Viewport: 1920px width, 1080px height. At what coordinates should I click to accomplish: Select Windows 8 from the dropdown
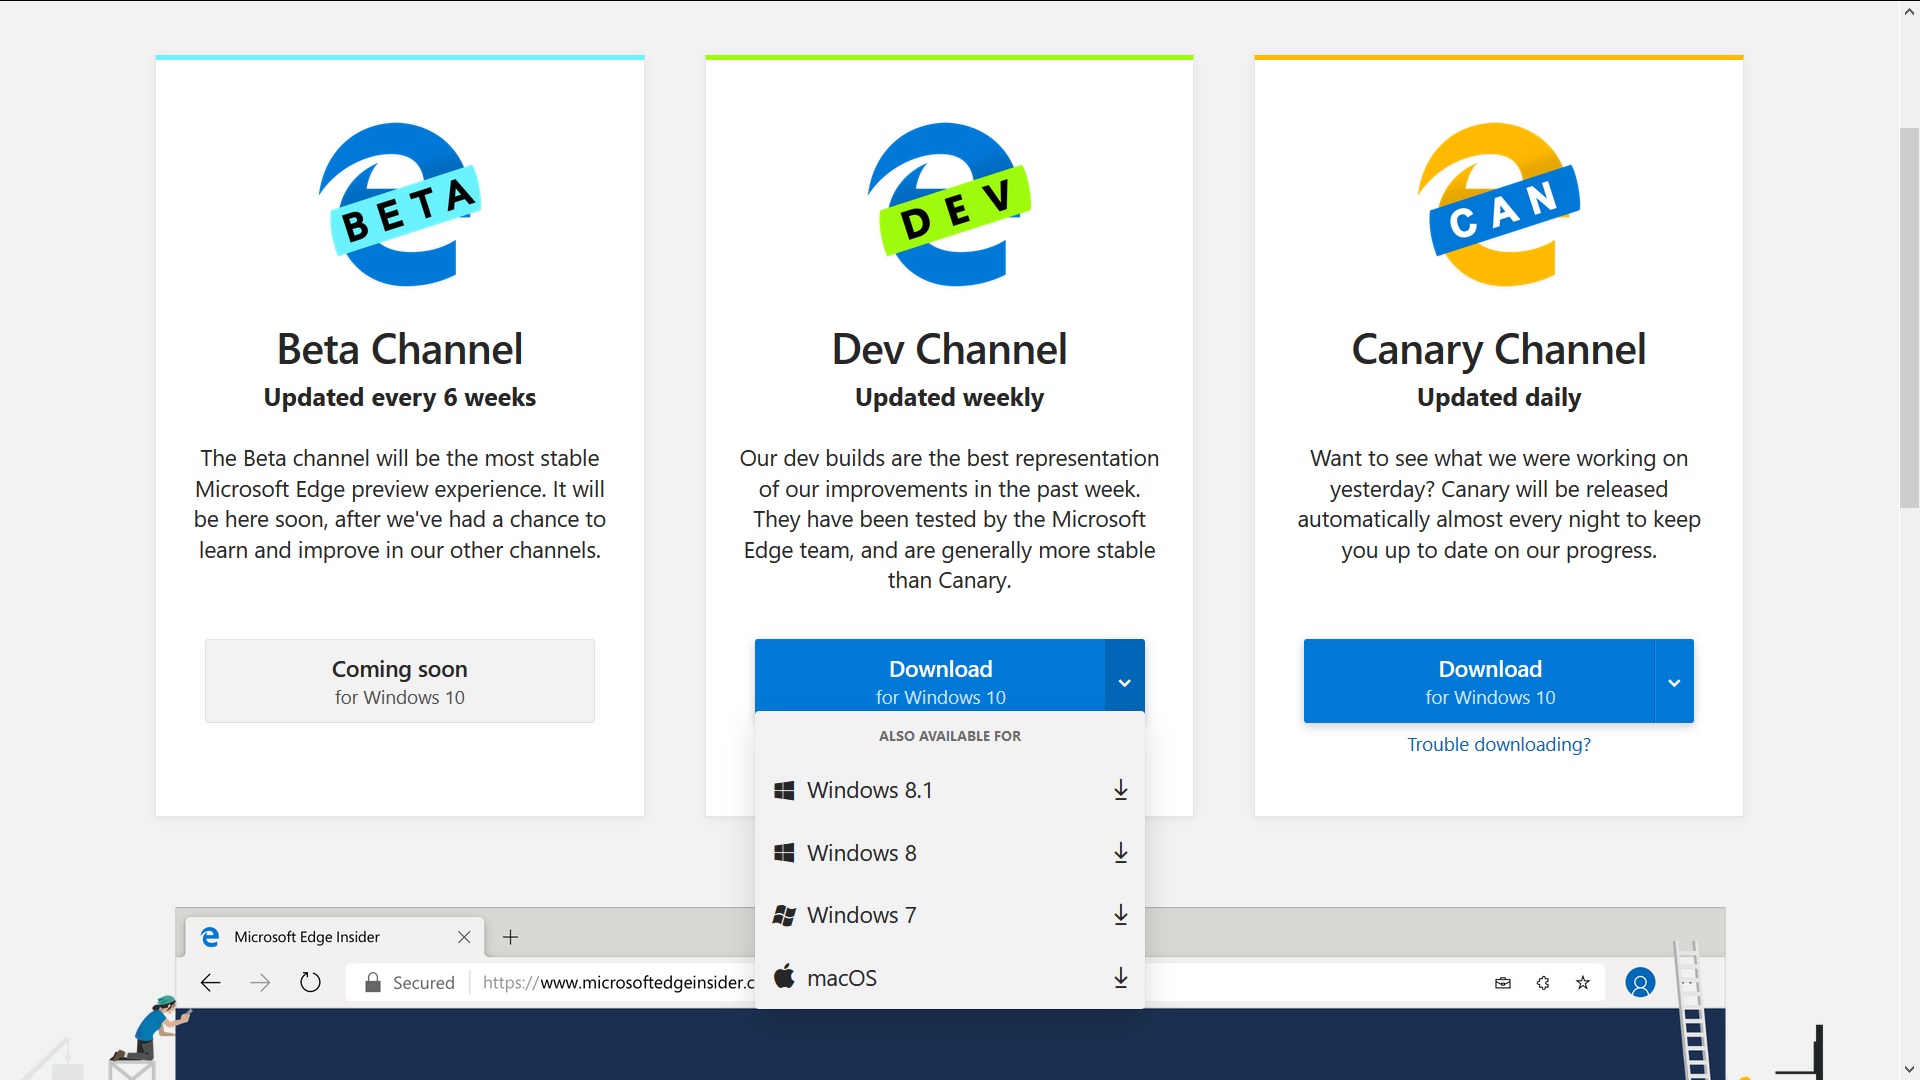click(x=950, y=853)
